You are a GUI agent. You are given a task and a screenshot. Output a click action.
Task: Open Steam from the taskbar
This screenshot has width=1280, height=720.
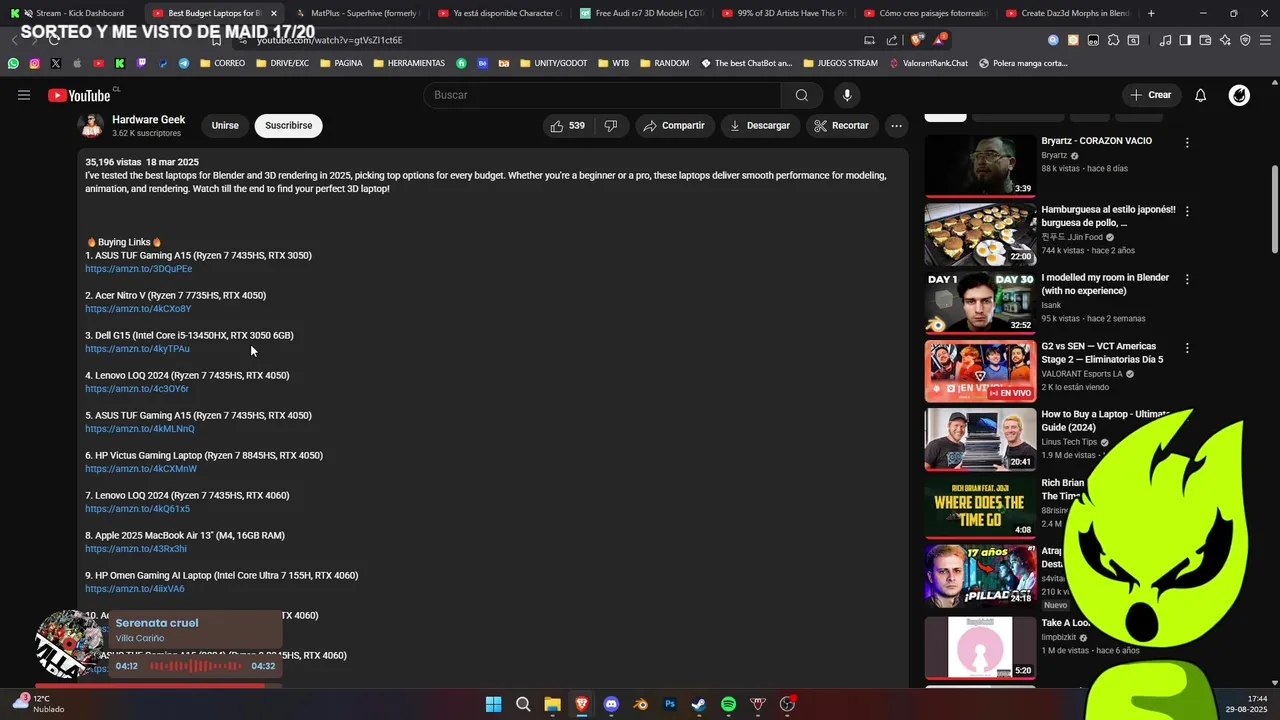click(x=699, y=704)
